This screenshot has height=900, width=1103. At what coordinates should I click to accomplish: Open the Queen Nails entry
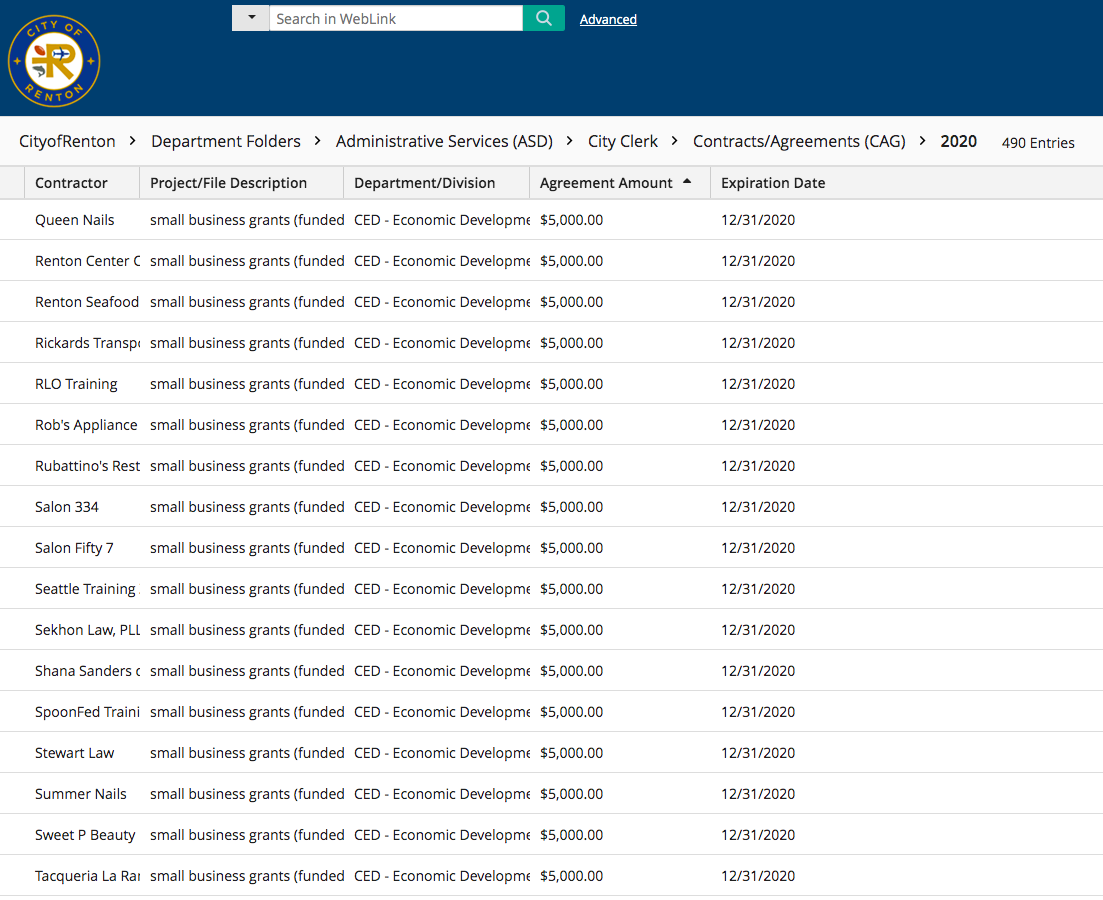click(x=75, y=220)
